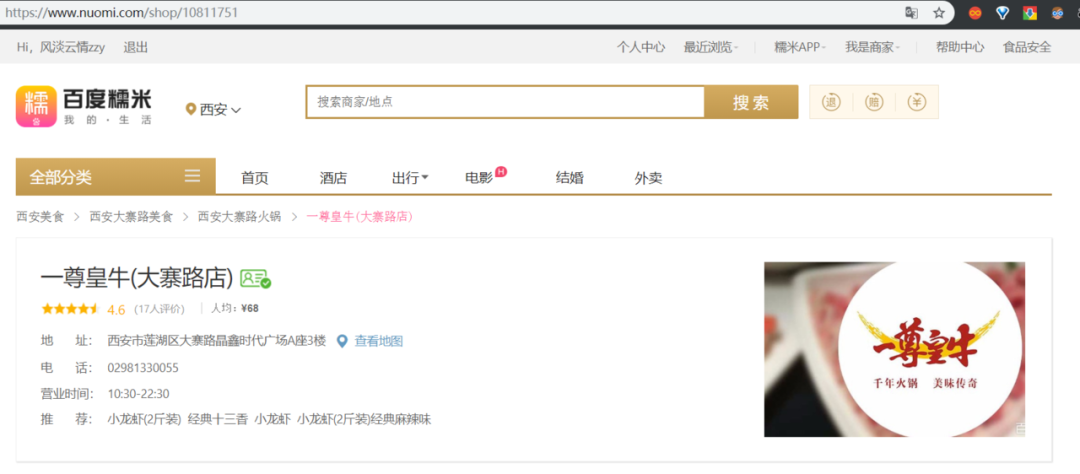Open the 外卖 tab
The width and height of the screenshot is (1080, 474).
648,178
